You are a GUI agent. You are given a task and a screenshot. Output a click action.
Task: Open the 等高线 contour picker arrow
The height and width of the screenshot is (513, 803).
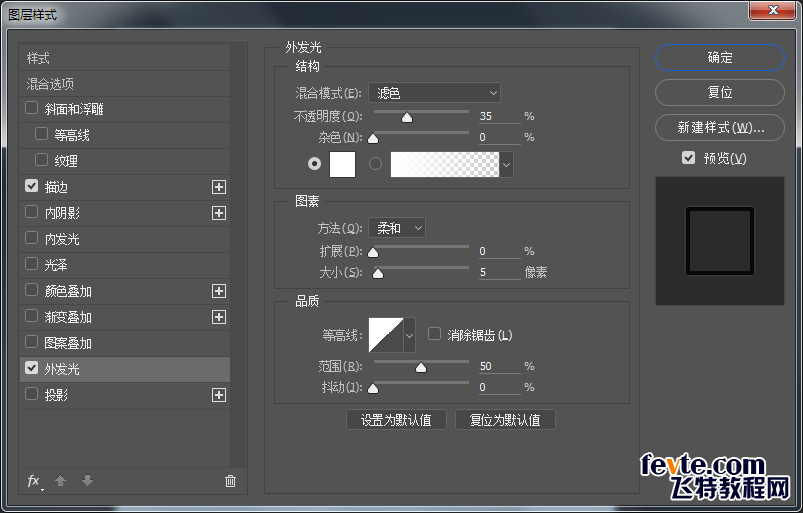tap(409, 336)
